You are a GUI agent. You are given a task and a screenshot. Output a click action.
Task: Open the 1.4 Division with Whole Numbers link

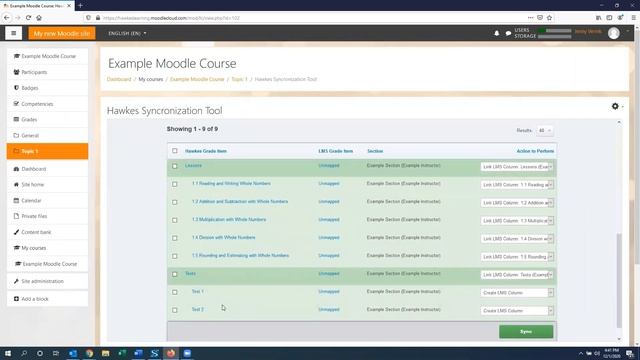click(224, 237)
